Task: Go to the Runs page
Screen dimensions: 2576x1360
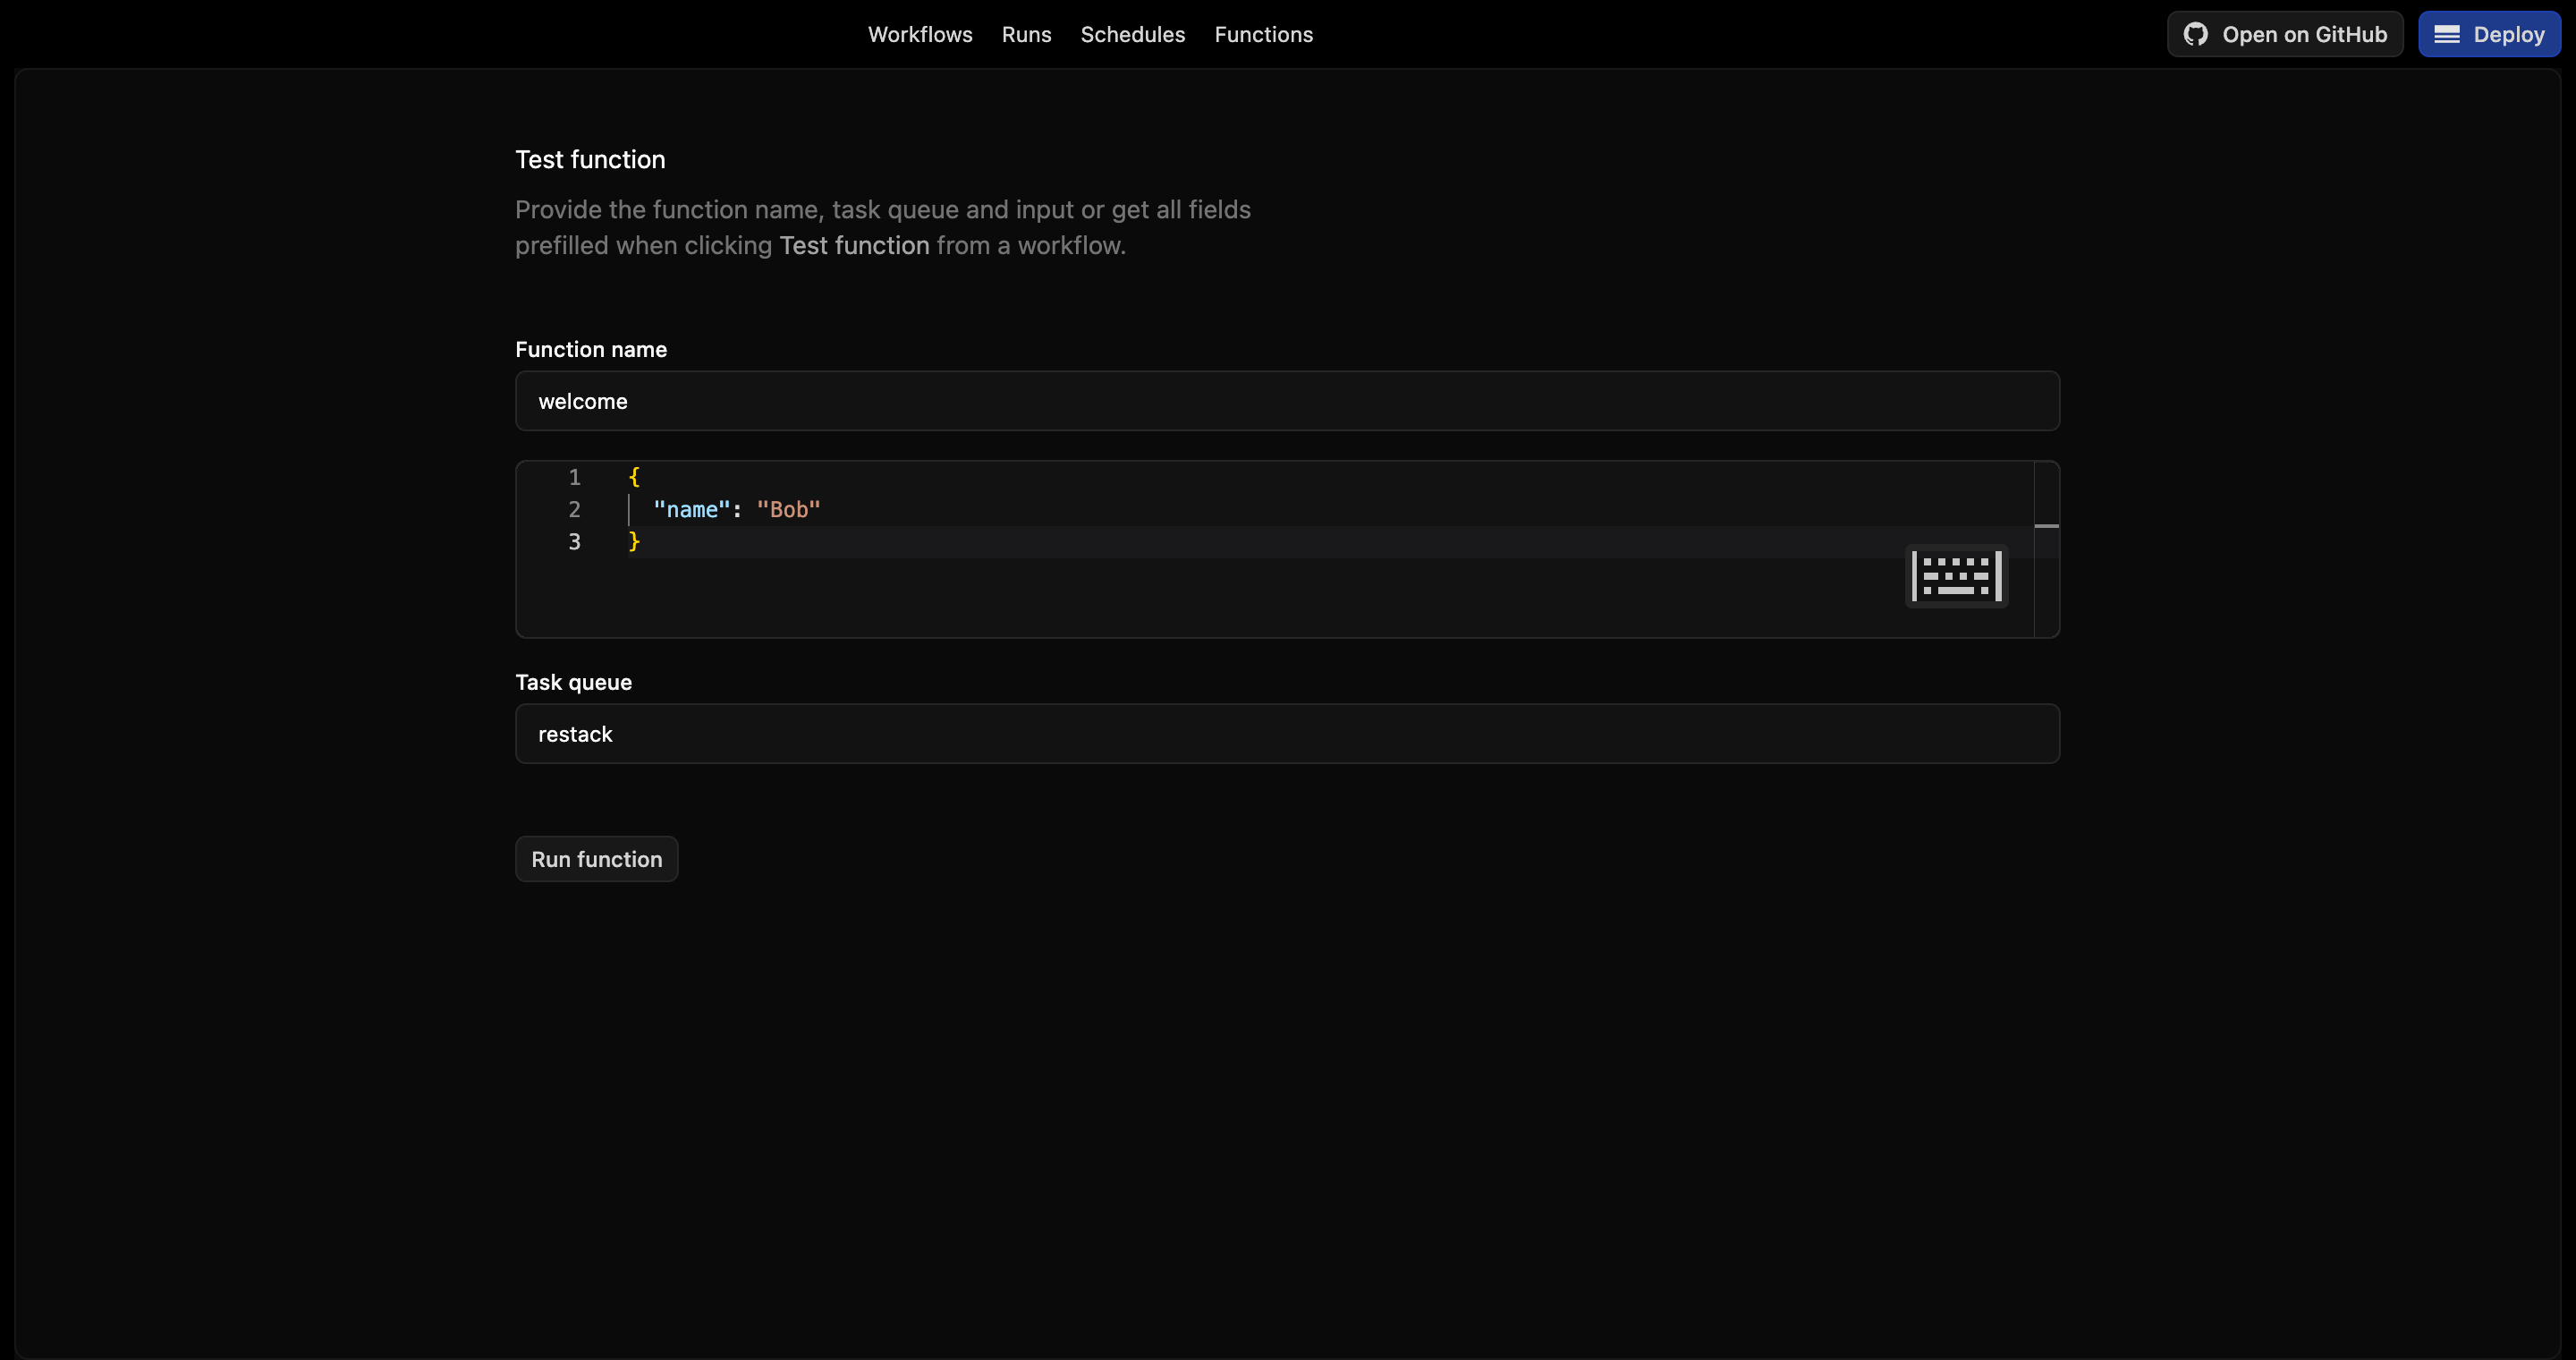Action: click(1026, 34)
